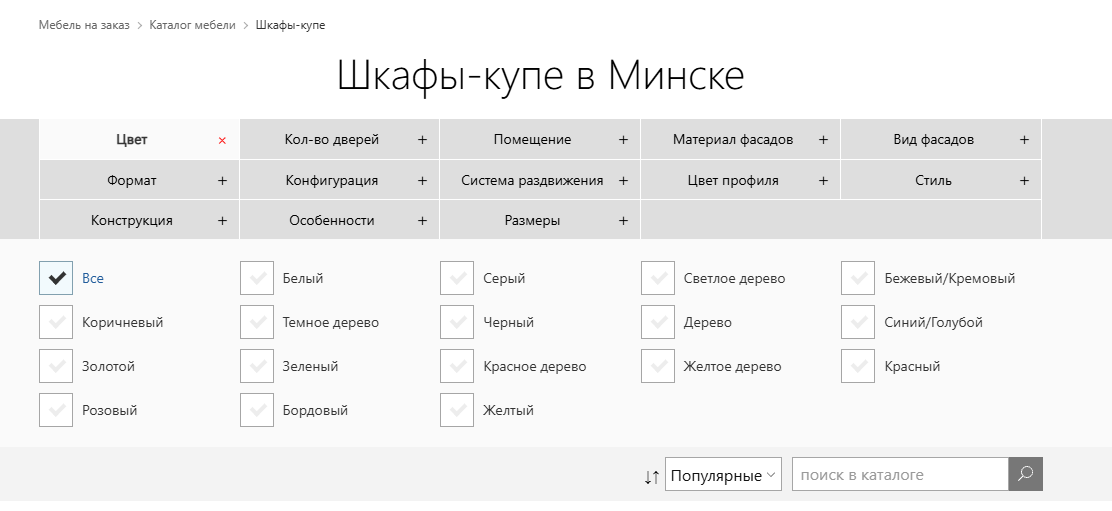Viewport: 1112px width, 511px height.
Task: Check the Розовый checkbox
Action: tap(56, 410)
